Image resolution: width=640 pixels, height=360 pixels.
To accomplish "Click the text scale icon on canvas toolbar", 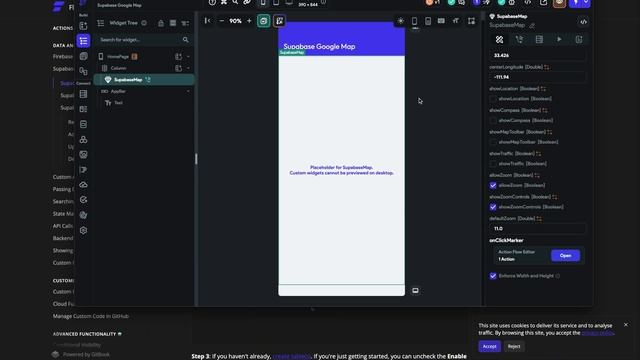I will click(456, 21).
